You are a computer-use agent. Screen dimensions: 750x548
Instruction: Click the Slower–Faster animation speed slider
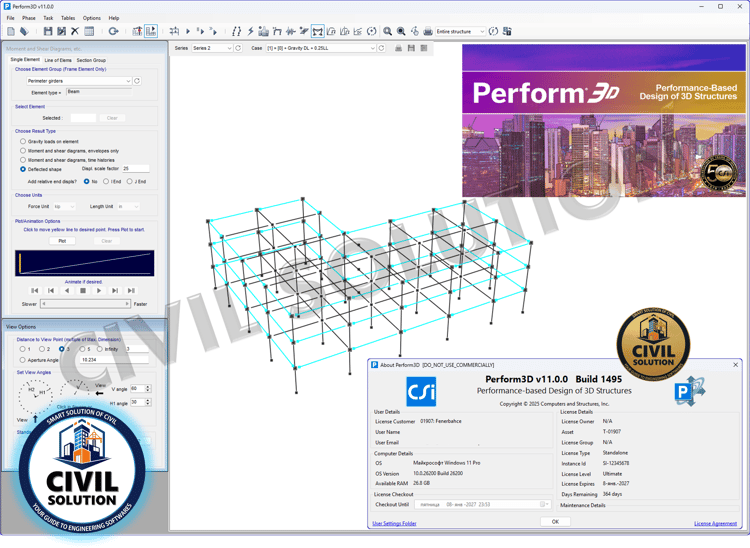click(85, 304)
